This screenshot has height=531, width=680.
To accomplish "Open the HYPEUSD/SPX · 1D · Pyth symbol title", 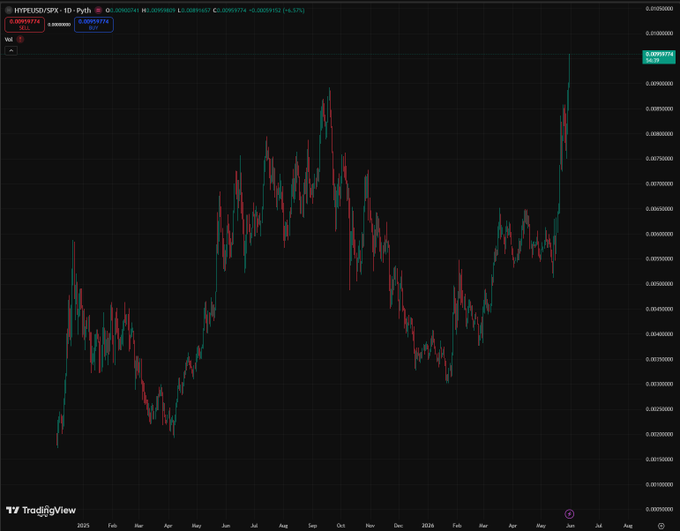I will click(x=52, y=10).
